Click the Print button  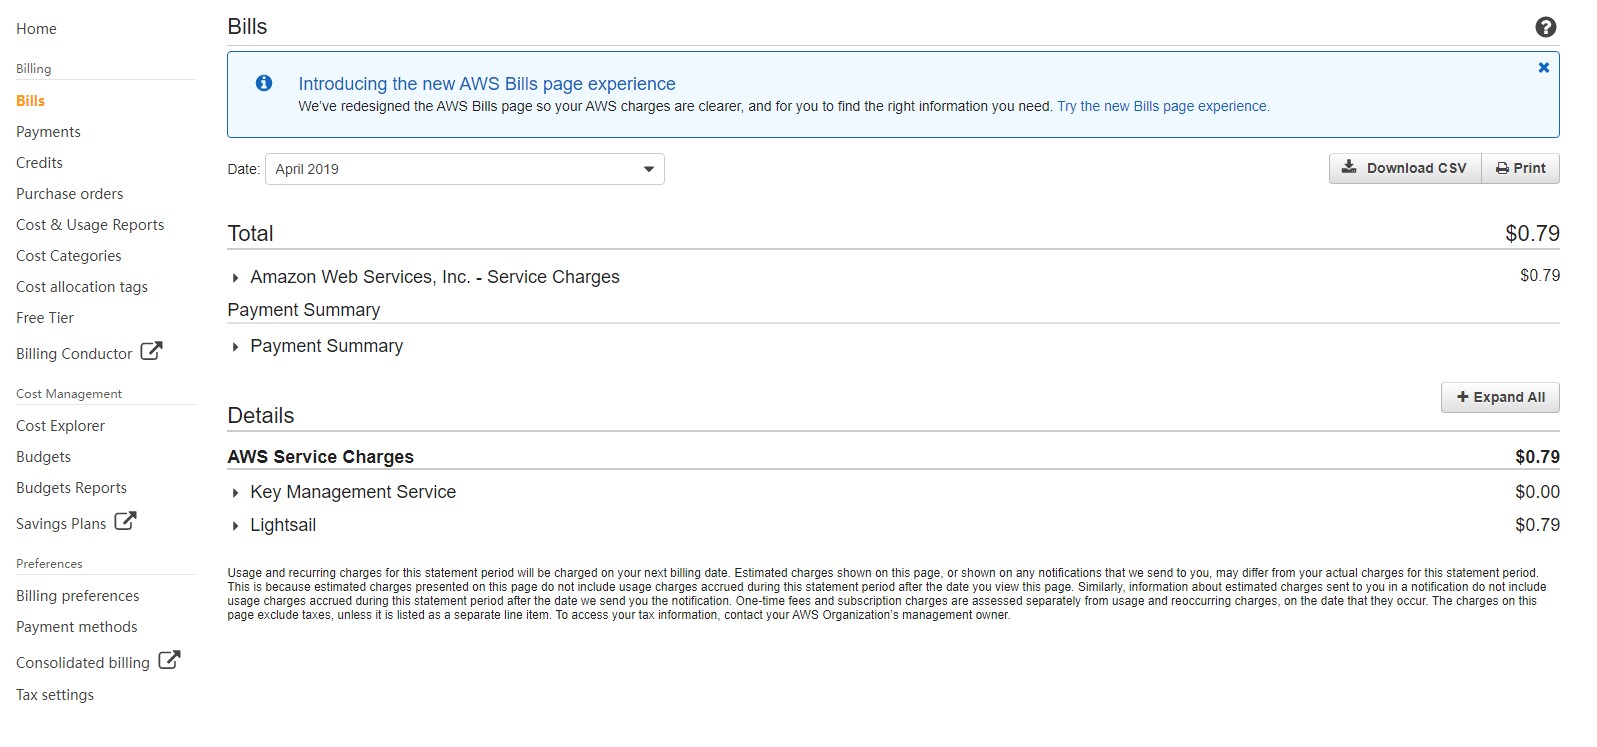pyautogui.click(x=1520, y=168)
